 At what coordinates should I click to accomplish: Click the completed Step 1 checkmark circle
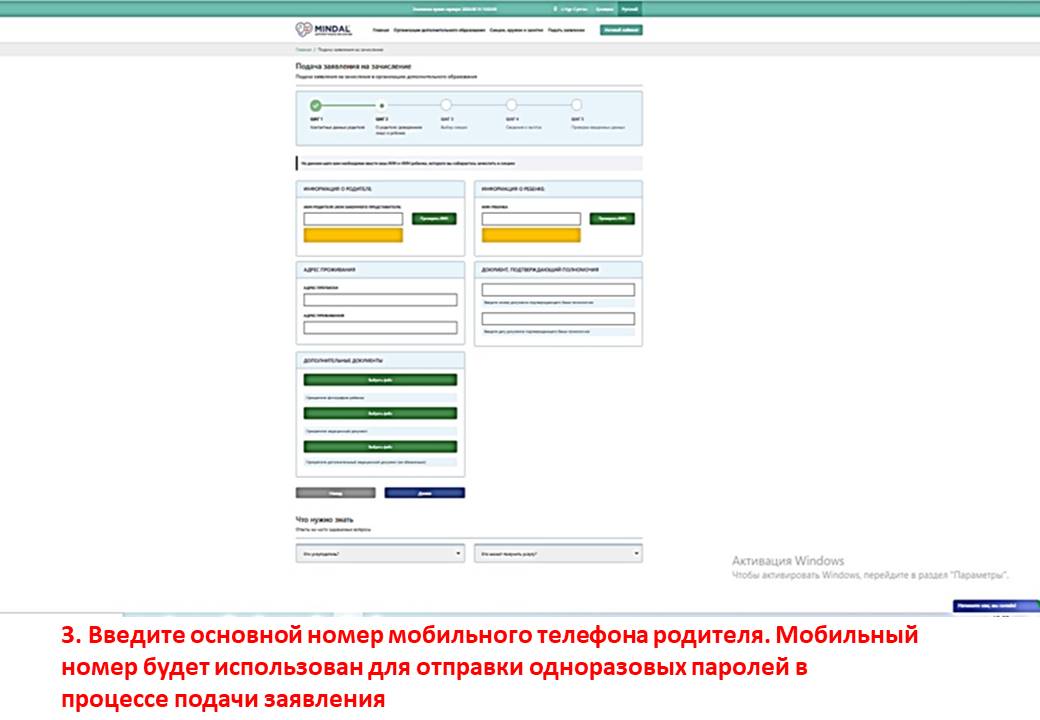pyautogui.click(x=315, y=105)
